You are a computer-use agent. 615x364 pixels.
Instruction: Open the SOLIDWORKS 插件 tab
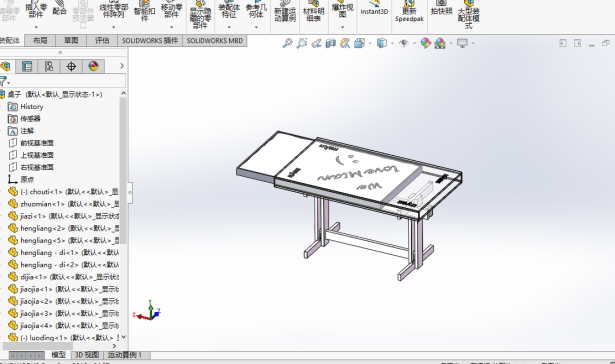tap(150, 40)
